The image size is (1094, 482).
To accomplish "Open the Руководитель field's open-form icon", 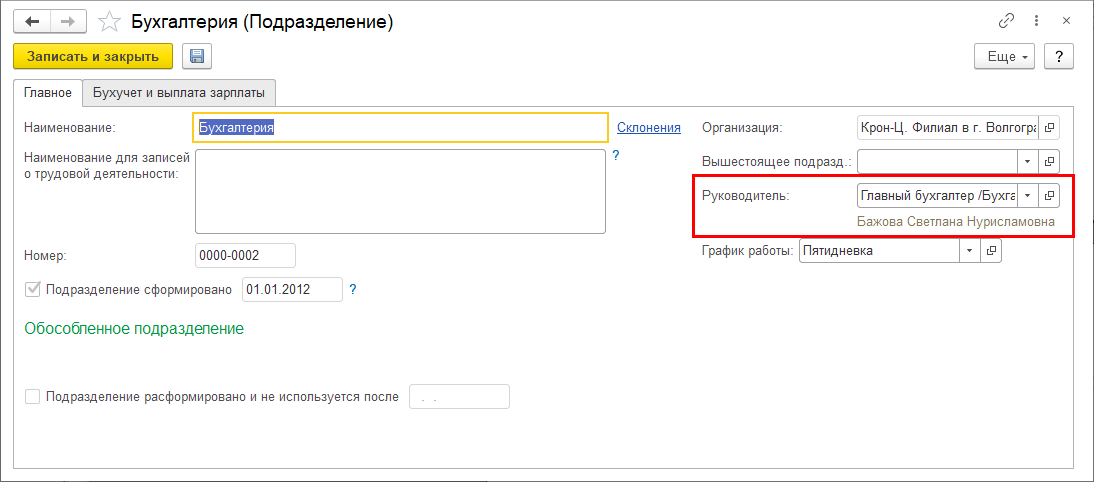I will (1049, 195).
